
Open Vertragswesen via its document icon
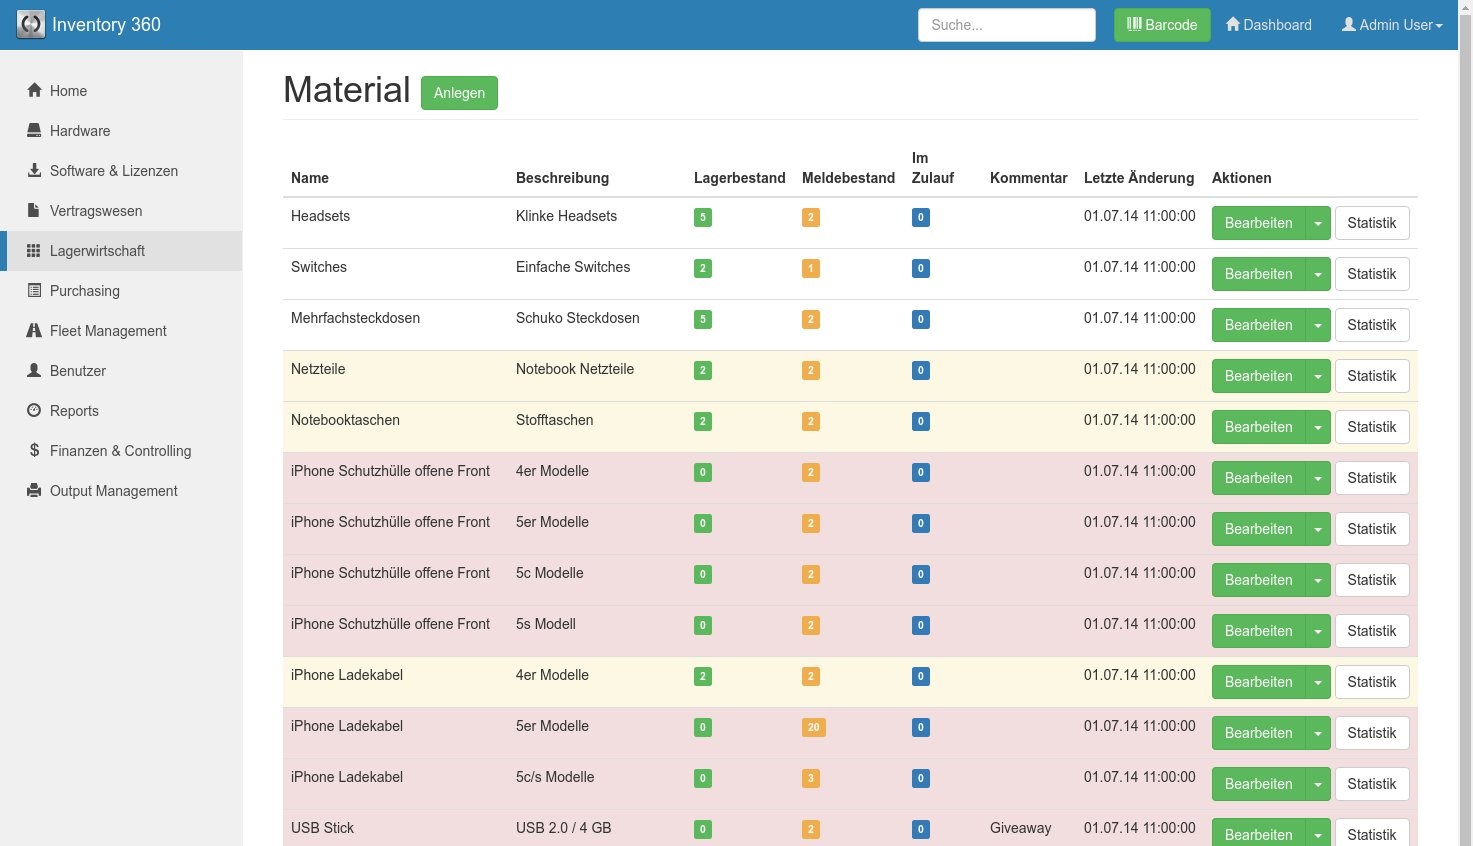pos(35,211)
